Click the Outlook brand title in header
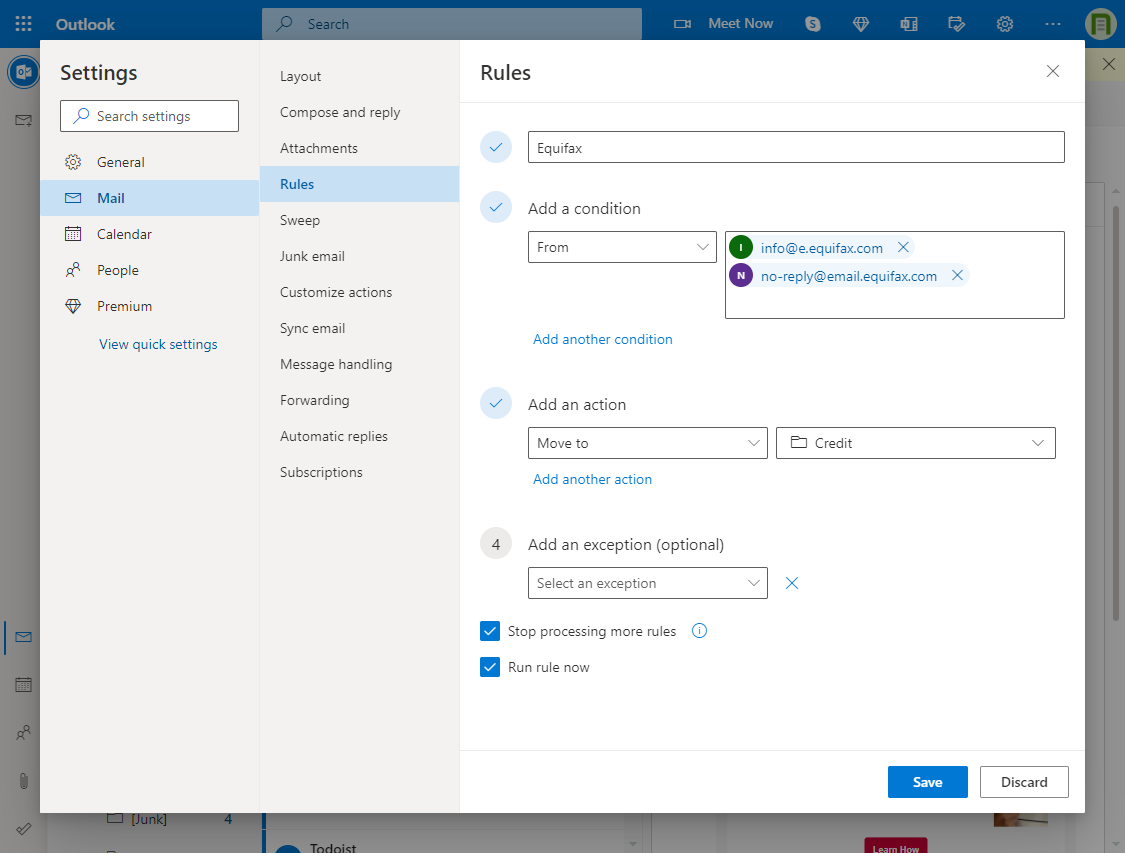The width and height of the screenshot is (1125, 853). click(x=85, y=24)
